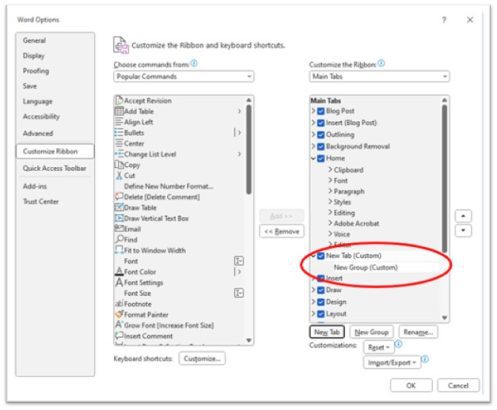This screenshot has height=410, width=497.
Task: Open the Choose commands from dropdown
Action: [x=184, y=76]
